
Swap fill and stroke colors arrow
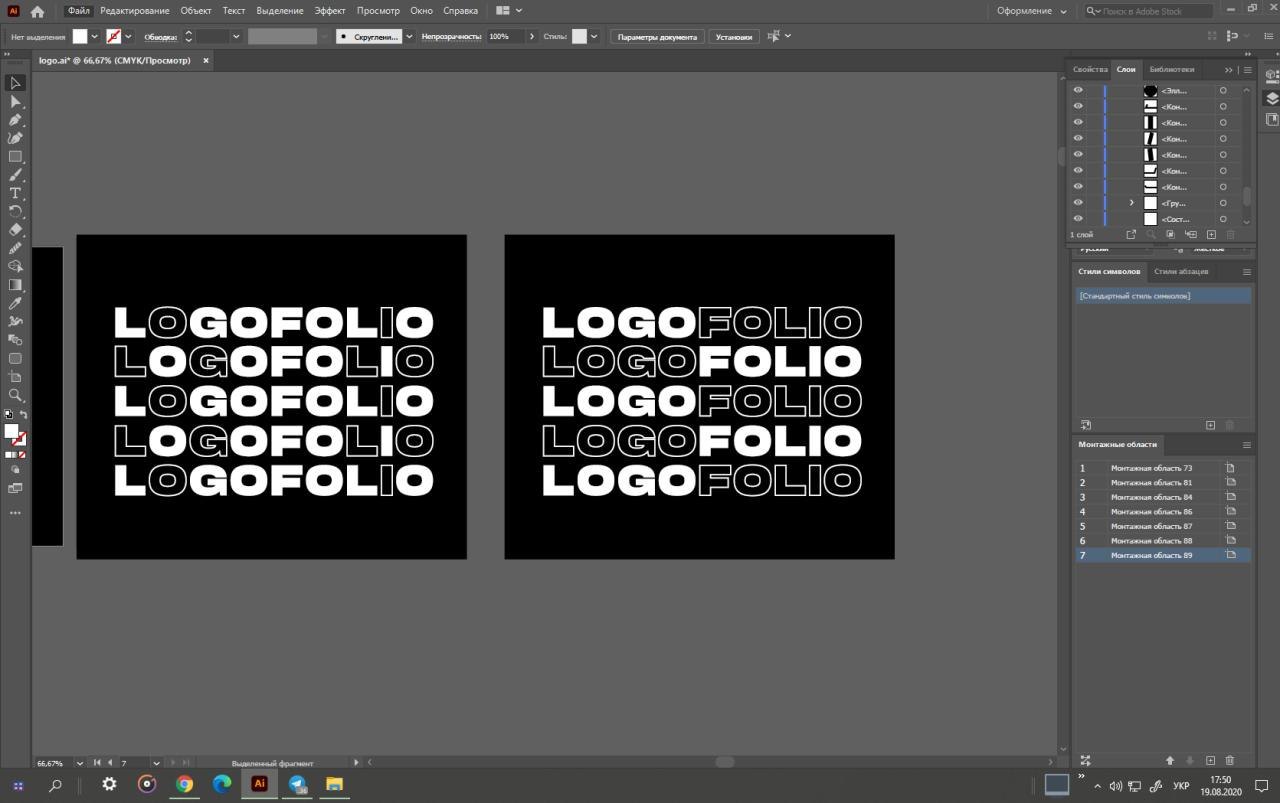click(x=23, y=414)
